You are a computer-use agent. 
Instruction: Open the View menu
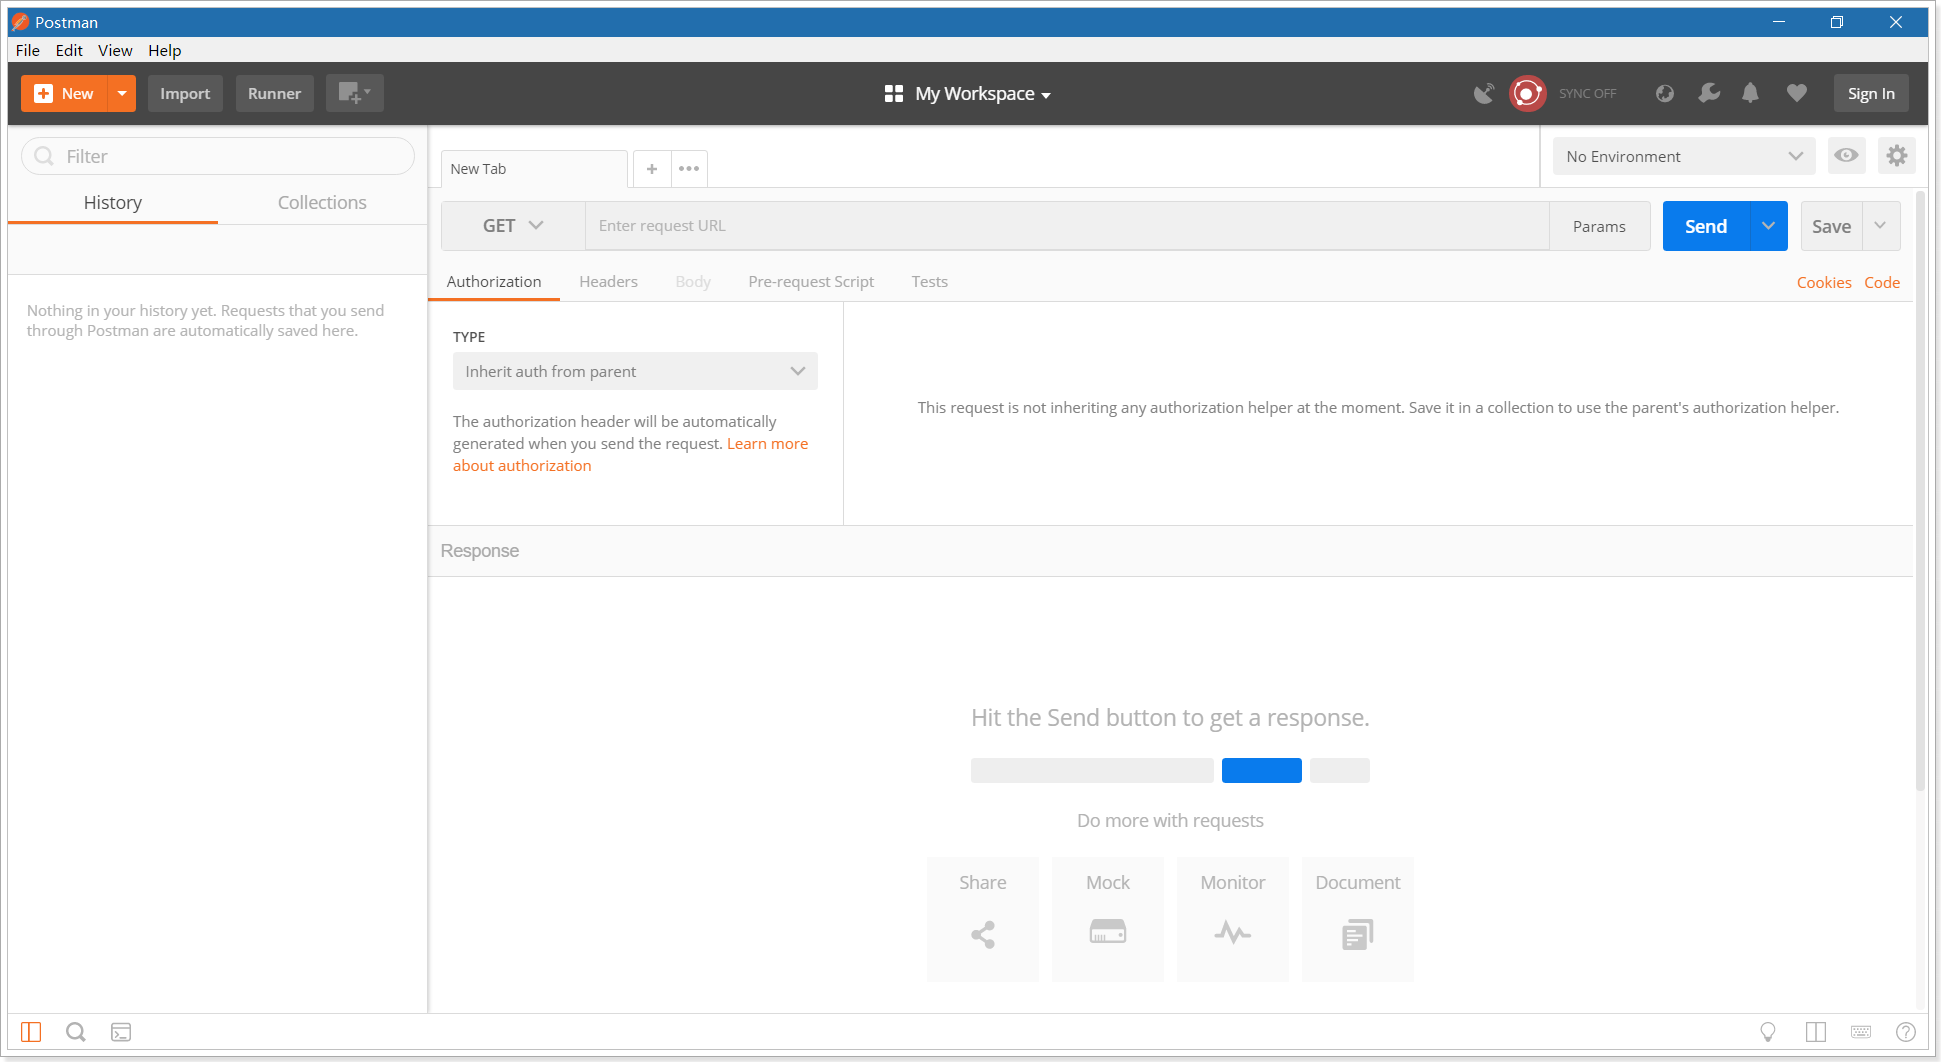(115, 50)
